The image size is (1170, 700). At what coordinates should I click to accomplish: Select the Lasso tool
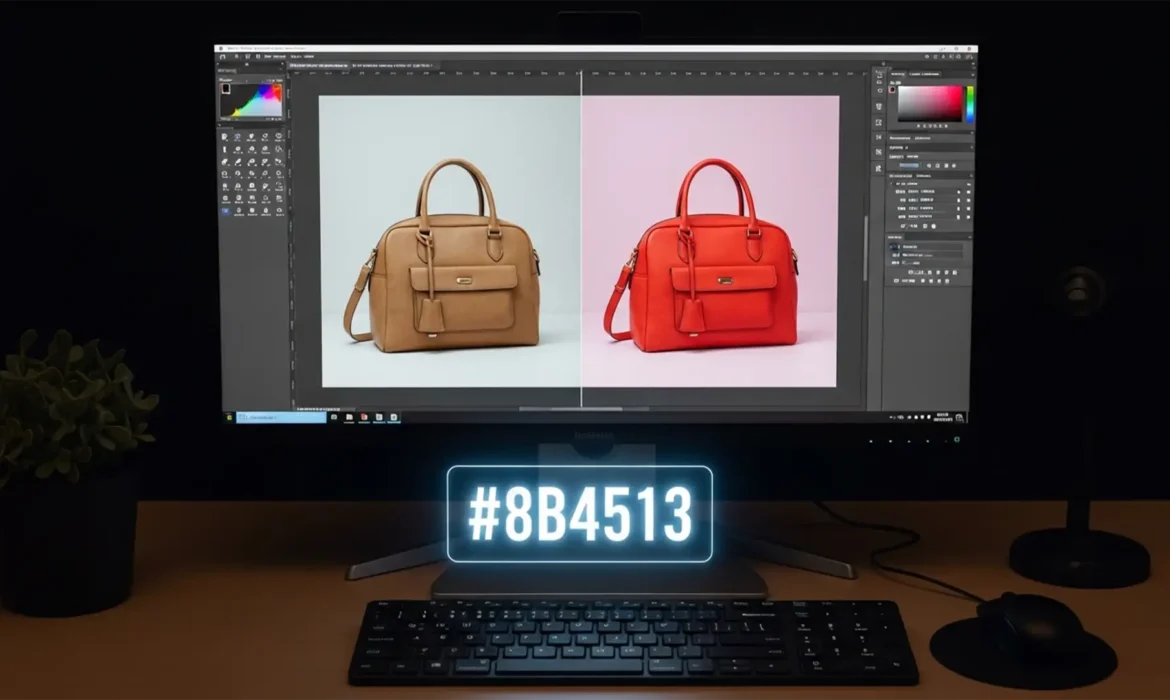click(252, 136)
